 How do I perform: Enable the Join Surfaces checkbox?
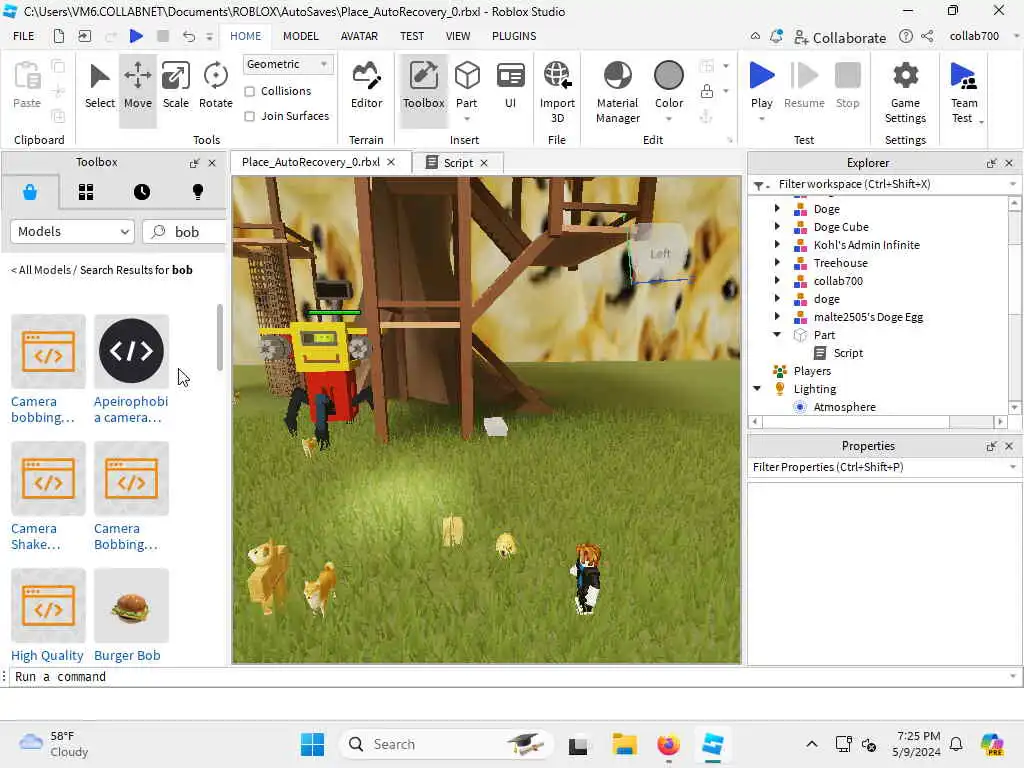(249, 116)
